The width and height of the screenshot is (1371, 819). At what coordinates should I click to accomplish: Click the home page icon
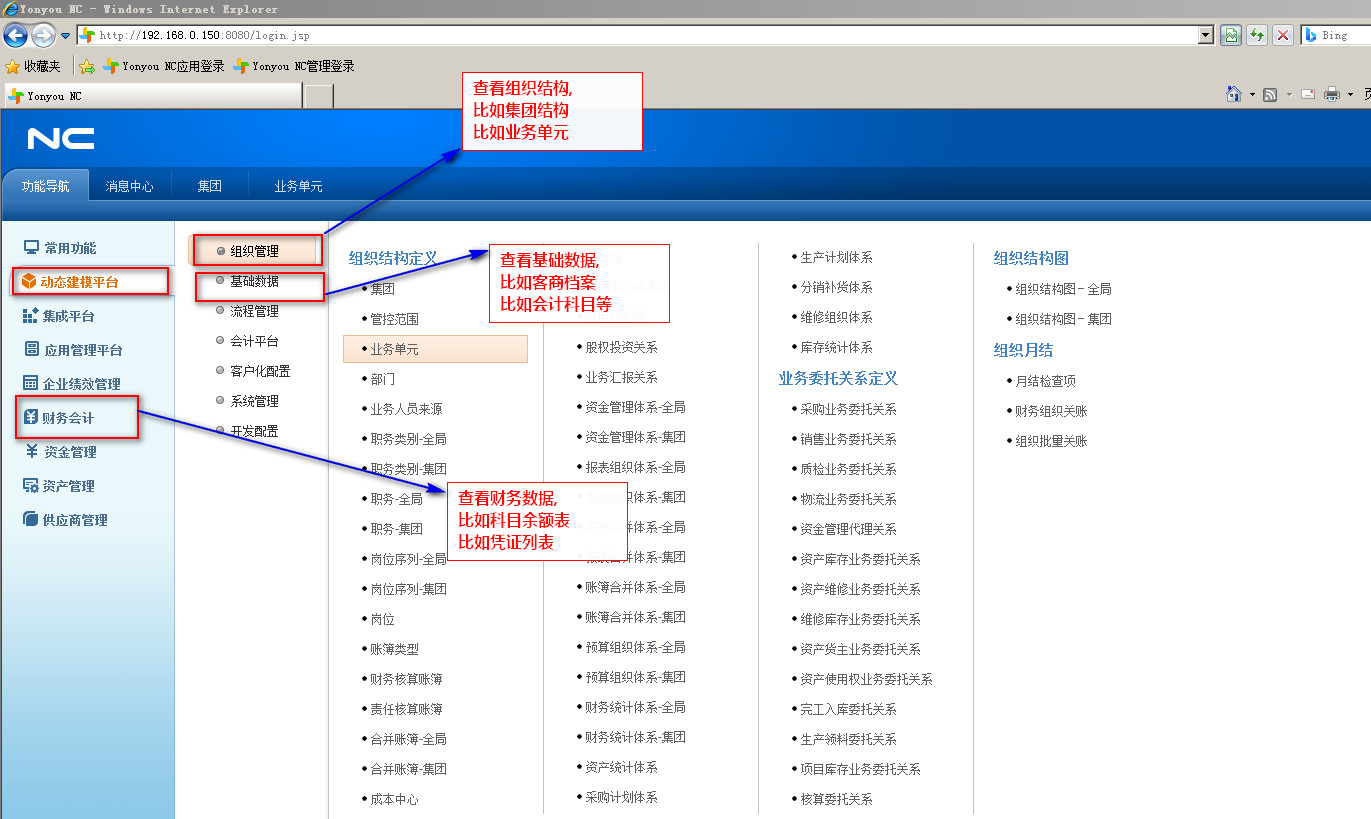coord(1234,94)
